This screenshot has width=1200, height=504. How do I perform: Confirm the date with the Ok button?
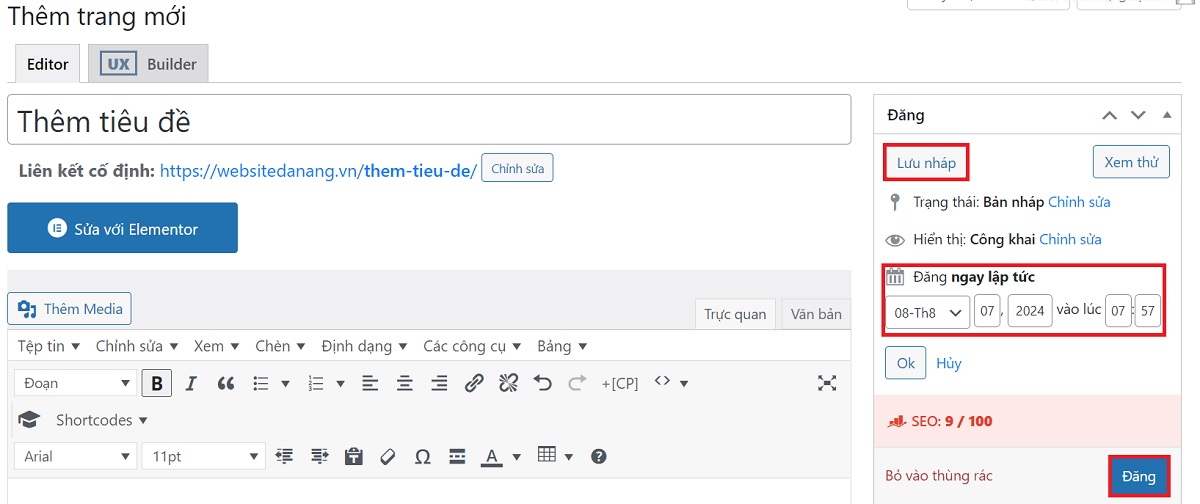(x=906, y=363)
